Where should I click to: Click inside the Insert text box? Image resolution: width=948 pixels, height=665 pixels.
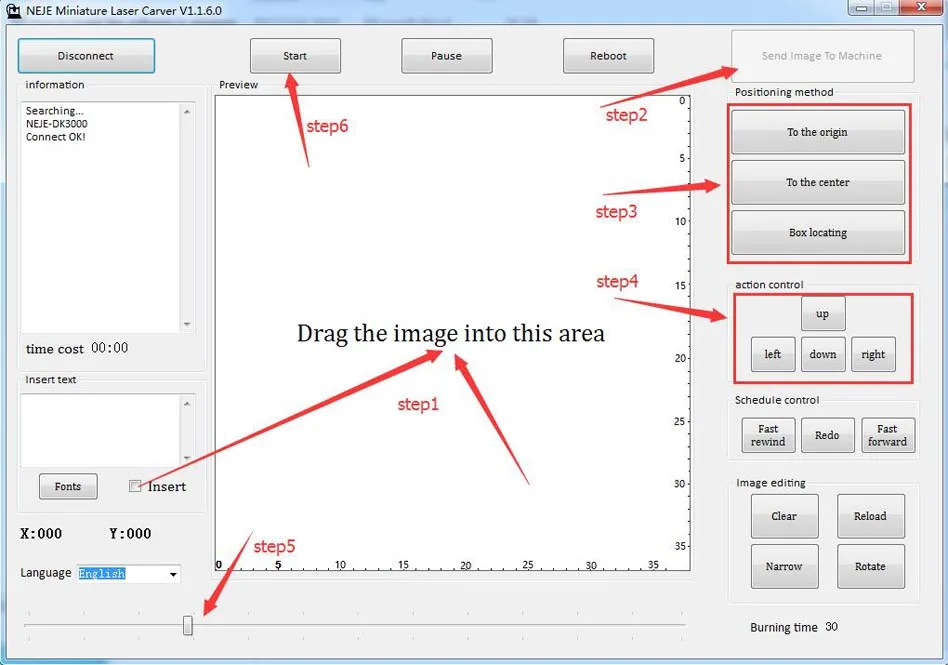(100, 430)
